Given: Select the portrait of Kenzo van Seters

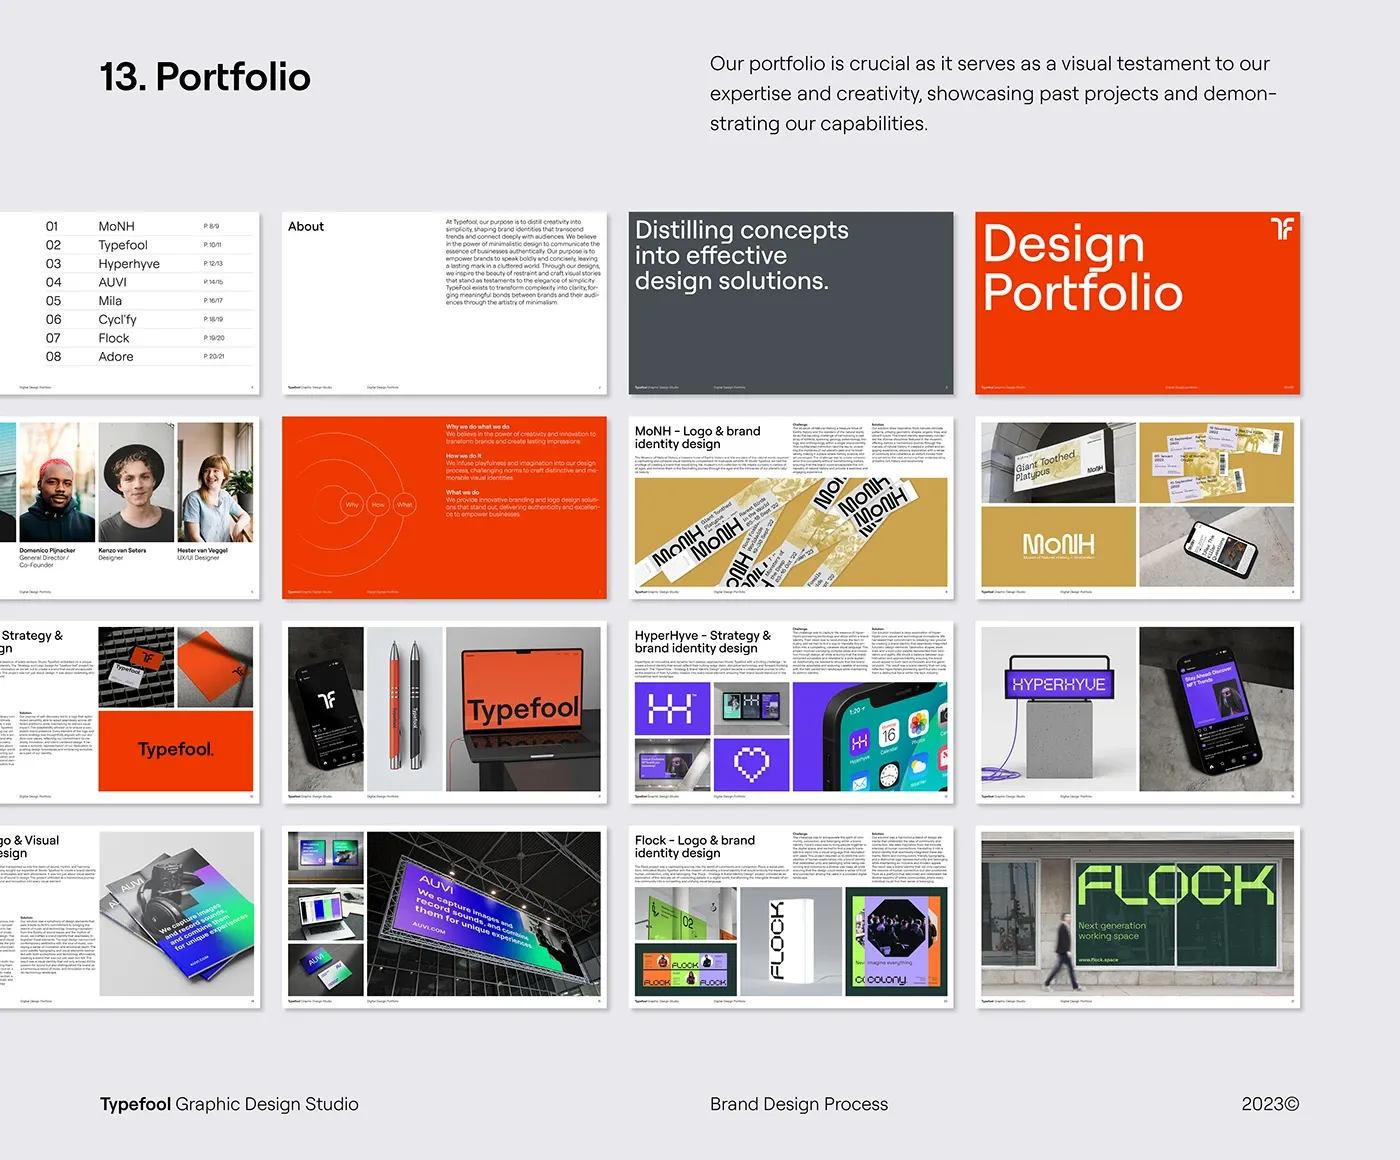Looking at the screenshot, I should click(136, 482).
